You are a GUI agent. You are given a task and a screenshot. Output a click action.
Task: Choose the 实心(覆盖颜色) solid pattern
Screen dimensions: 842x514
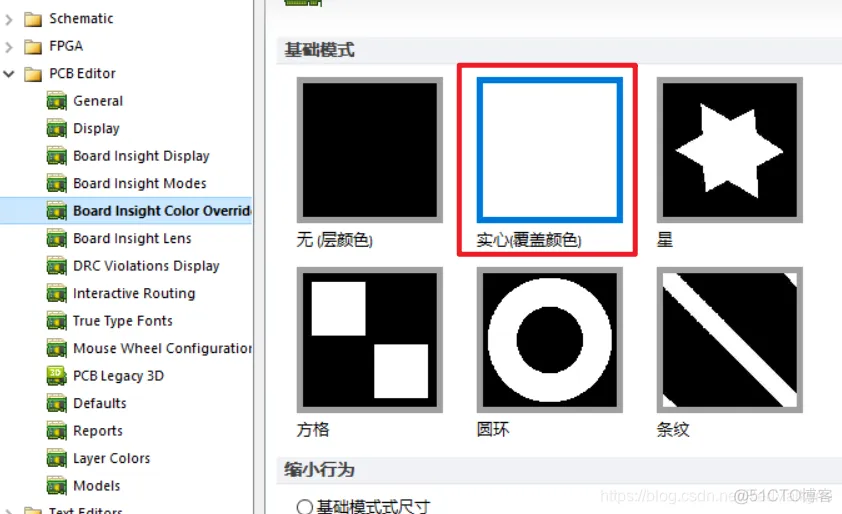(549, 150)
